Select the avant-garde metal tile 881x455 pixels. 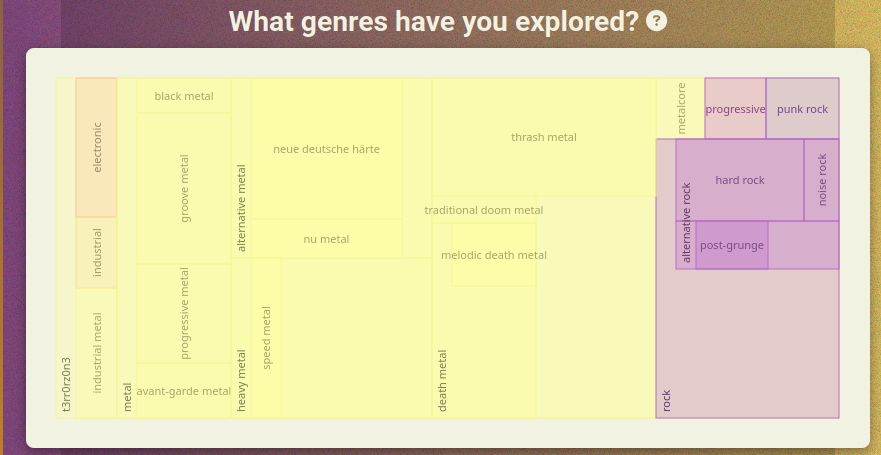184,391
